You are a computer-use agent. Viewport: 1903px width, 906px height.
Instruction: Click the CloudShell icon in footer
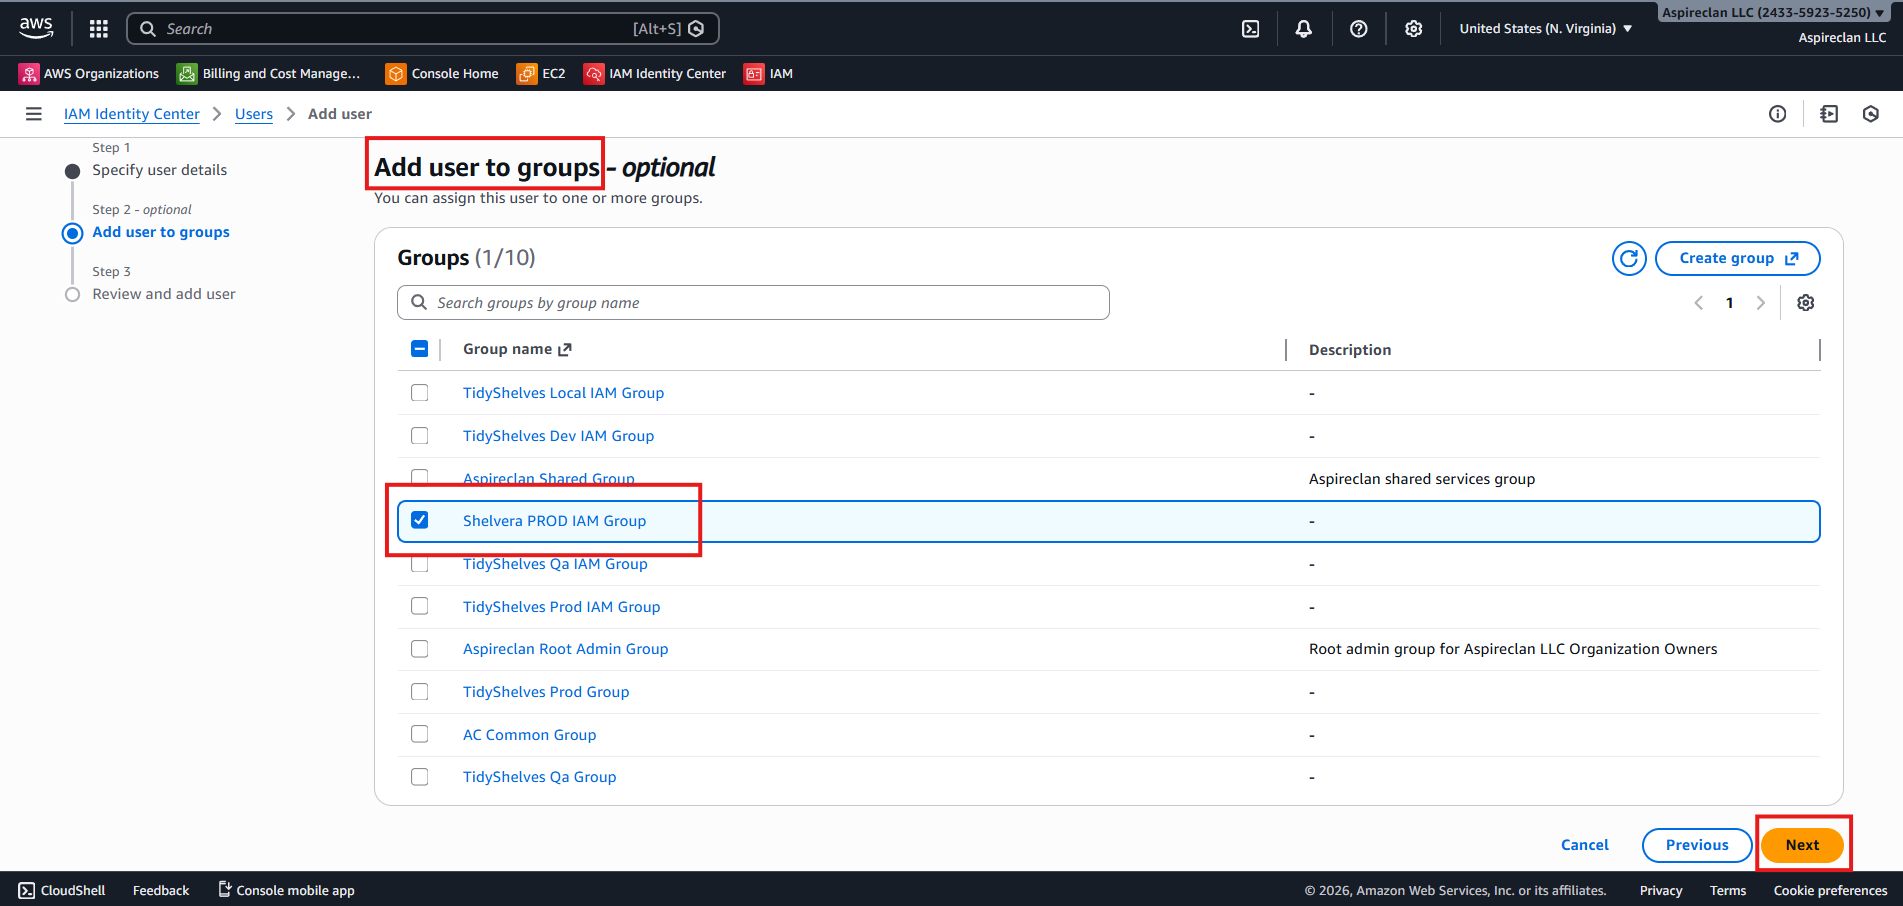coord(27,890)
